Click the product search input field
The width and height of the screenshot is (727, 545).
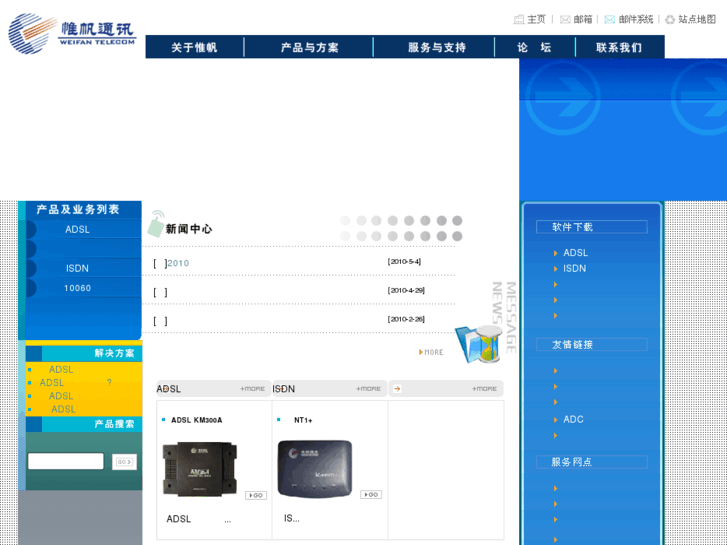[66, 461]
